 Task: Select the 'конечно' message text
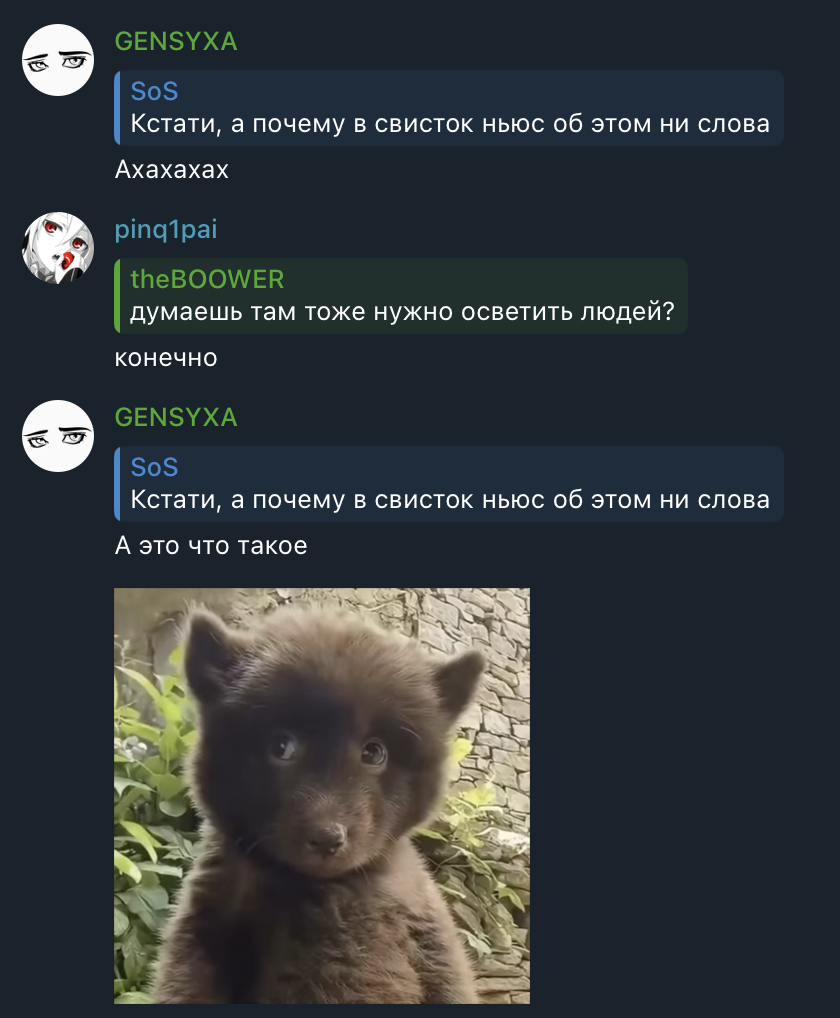point(166,358)
